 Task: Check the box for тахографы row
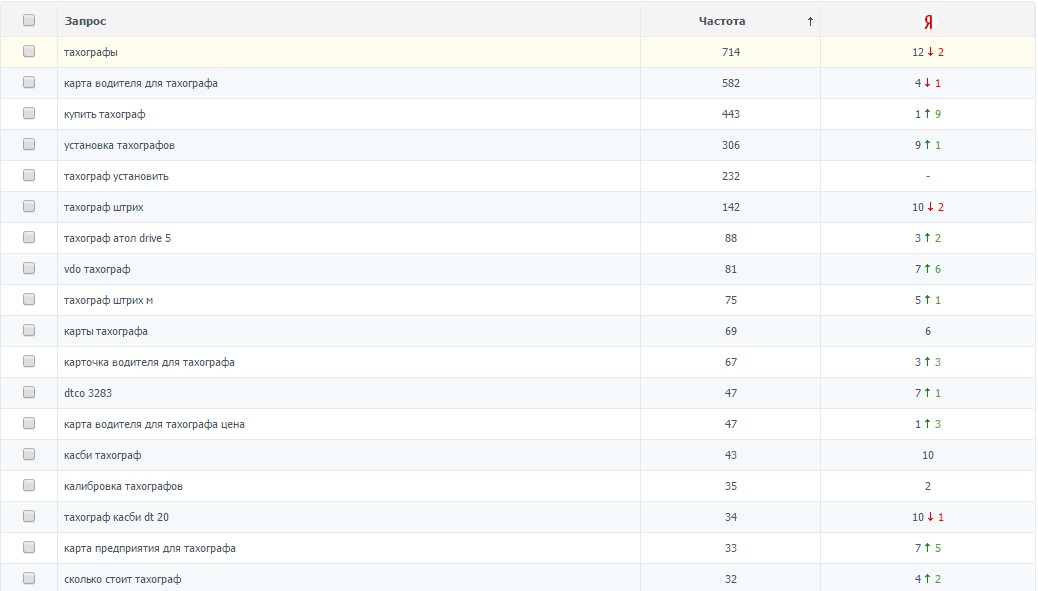tap(29, 51)
